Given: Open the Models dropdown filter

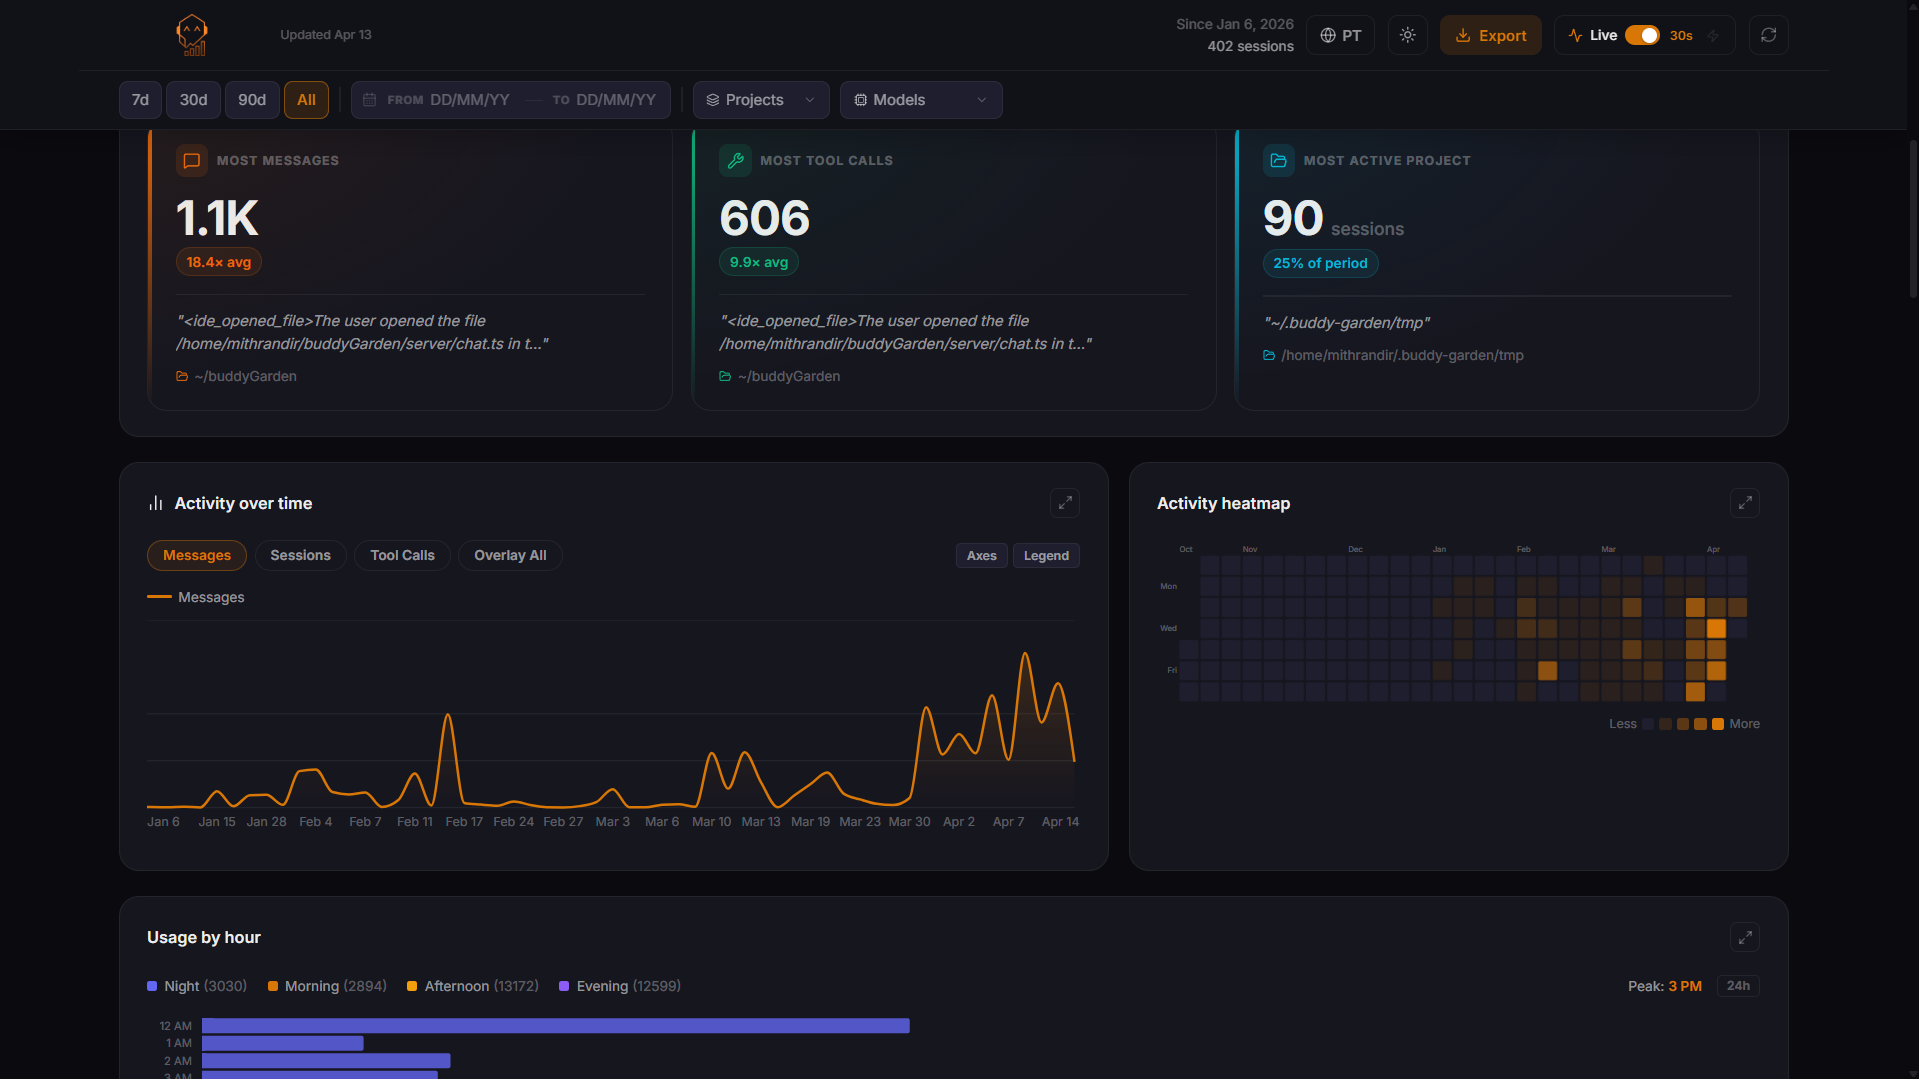Looking at the screenshot, I should (x=920, y=100).
